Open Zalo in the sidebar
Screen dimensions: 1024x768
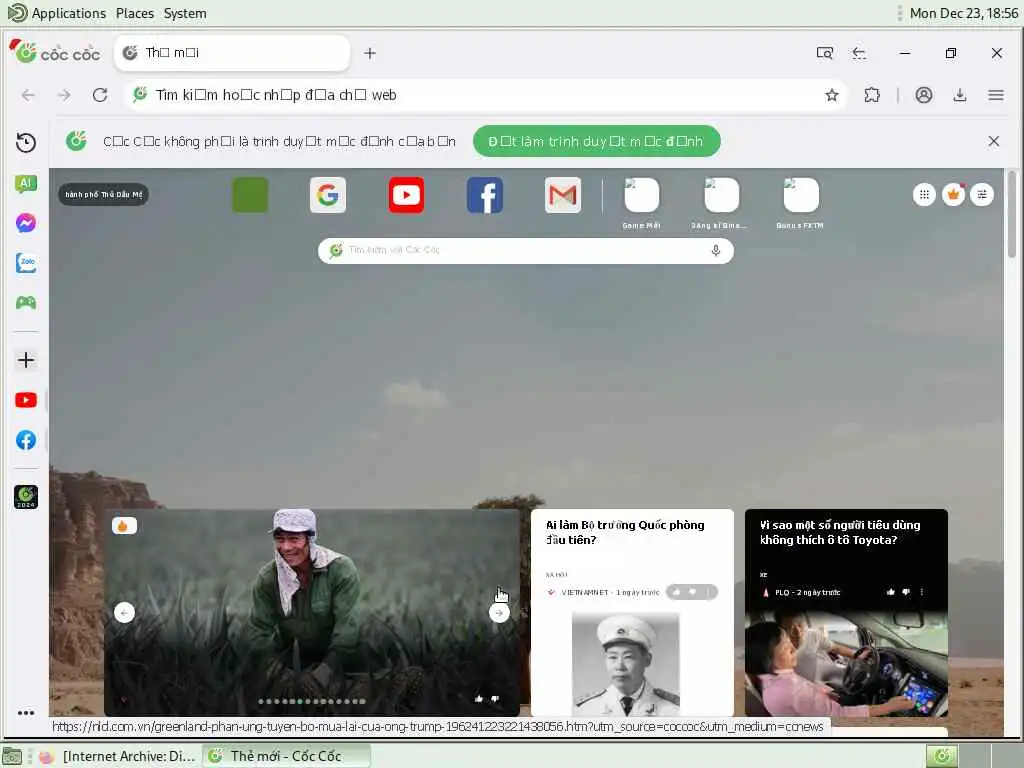[x=26, y=263]
